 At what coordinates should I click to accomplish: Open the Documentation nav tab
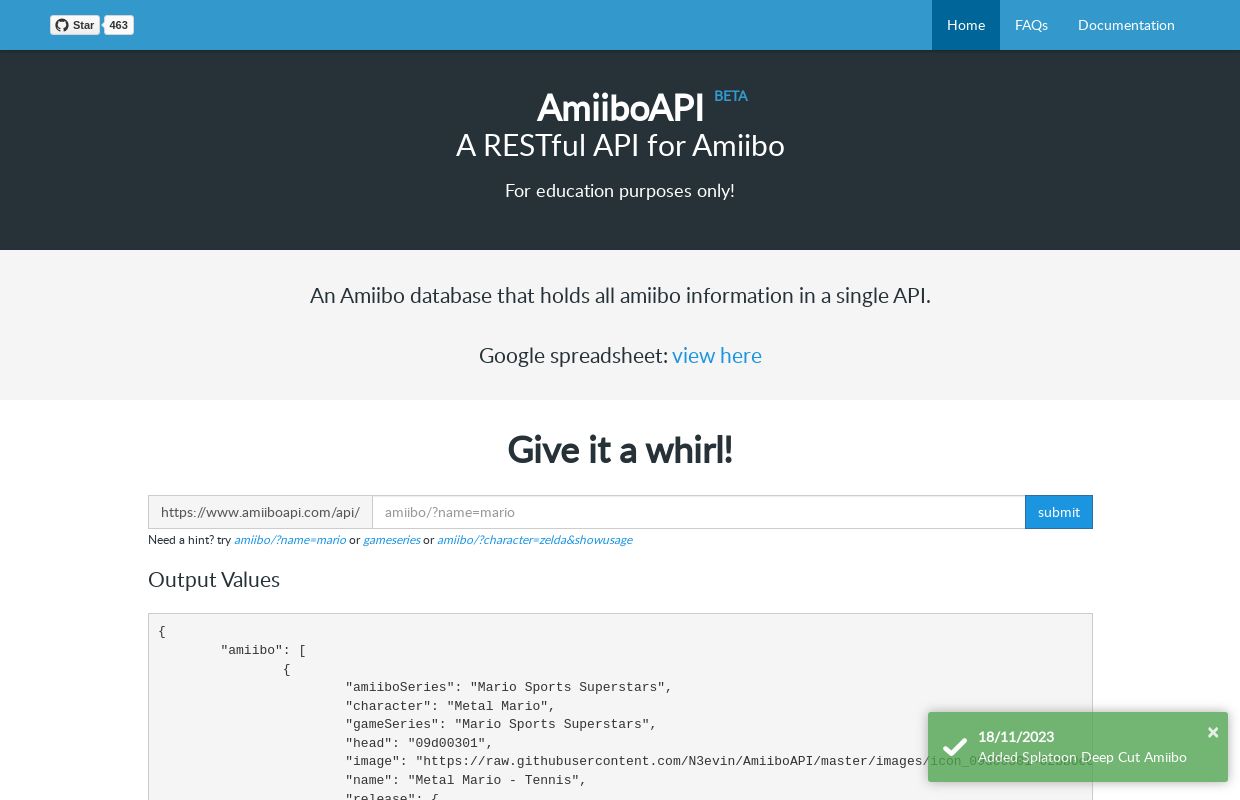(x=1126, y=25)
